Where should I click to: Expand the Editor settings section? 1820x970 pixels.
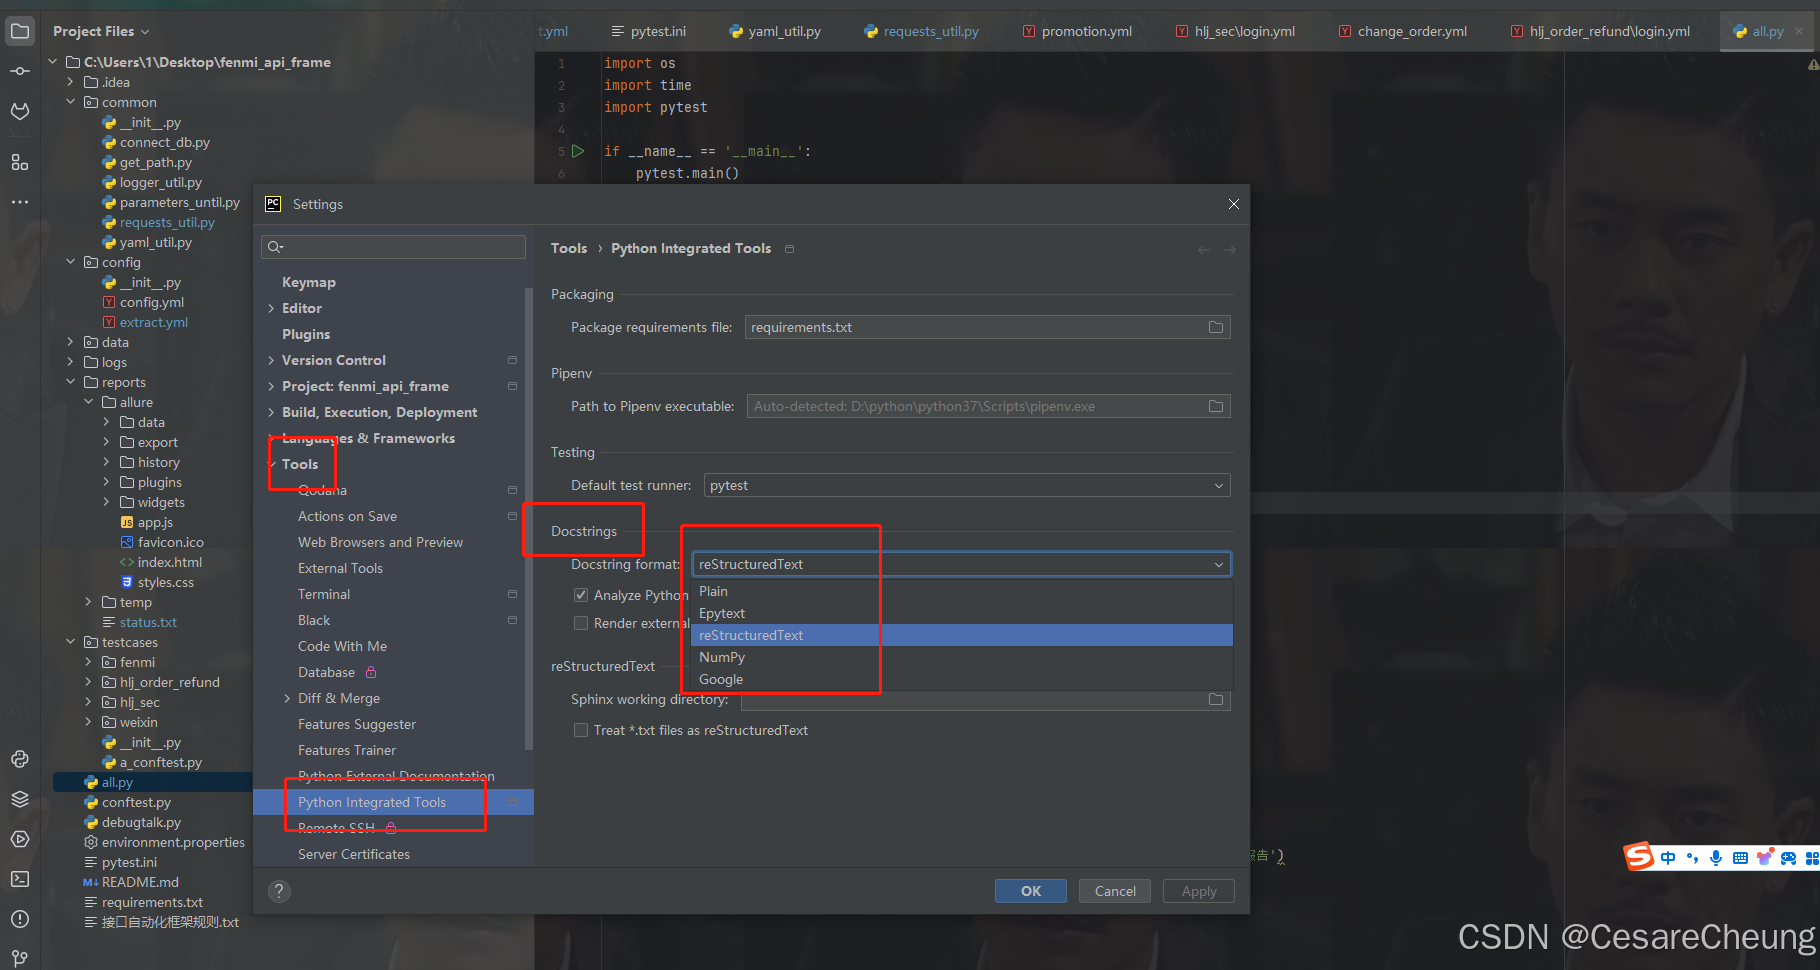(271, 308)
